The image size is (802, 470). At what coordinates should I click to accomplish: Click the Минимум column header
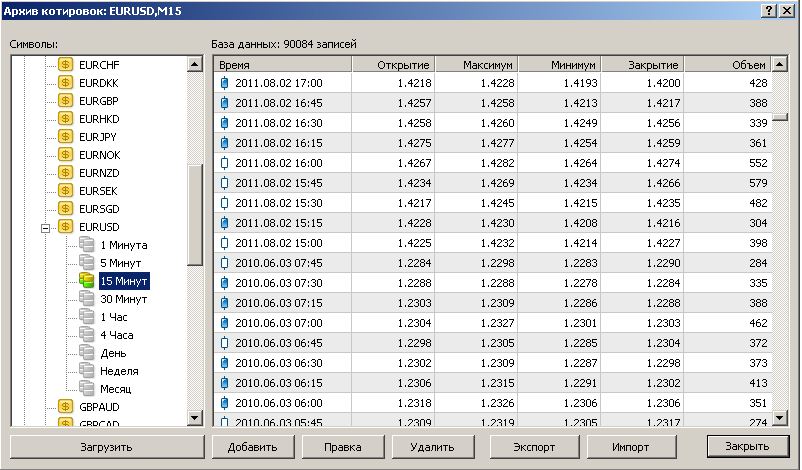click(560, 64)
